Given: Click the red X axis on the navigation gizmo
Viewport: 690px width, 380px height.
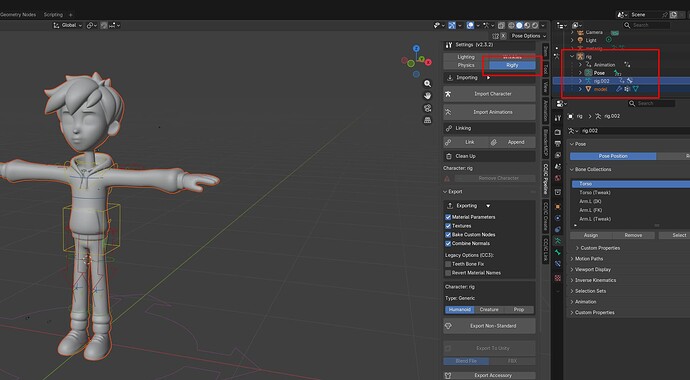Looking at the screenshot, I should 428,63.
